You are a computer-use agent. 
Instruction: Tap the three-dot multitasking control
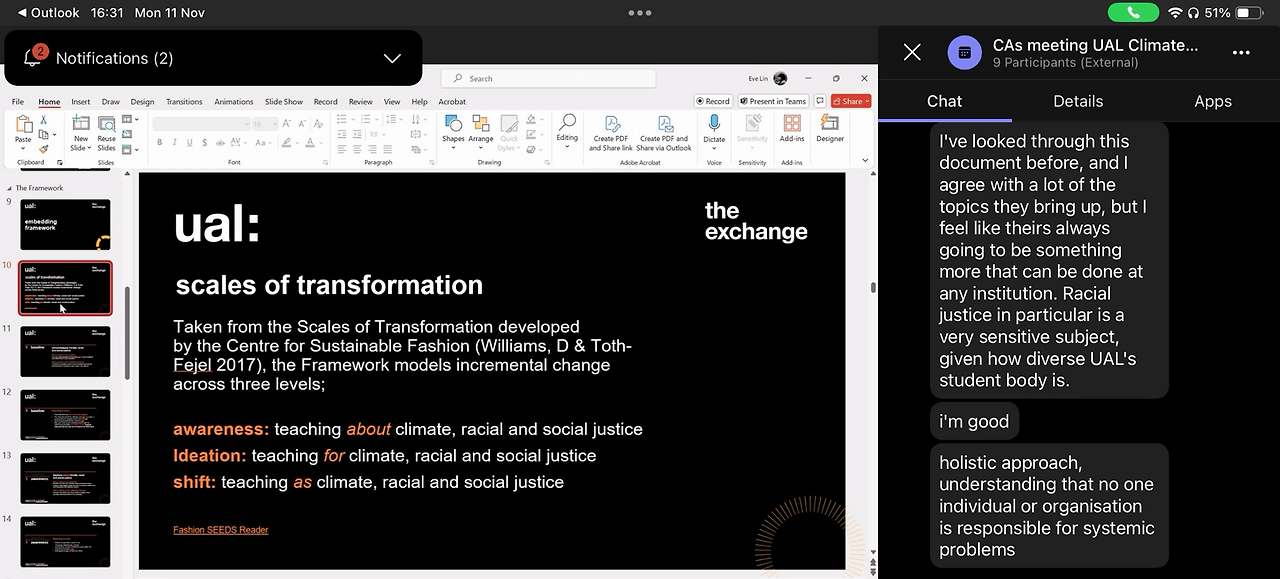pyautogui.click(x=640, y=13)
